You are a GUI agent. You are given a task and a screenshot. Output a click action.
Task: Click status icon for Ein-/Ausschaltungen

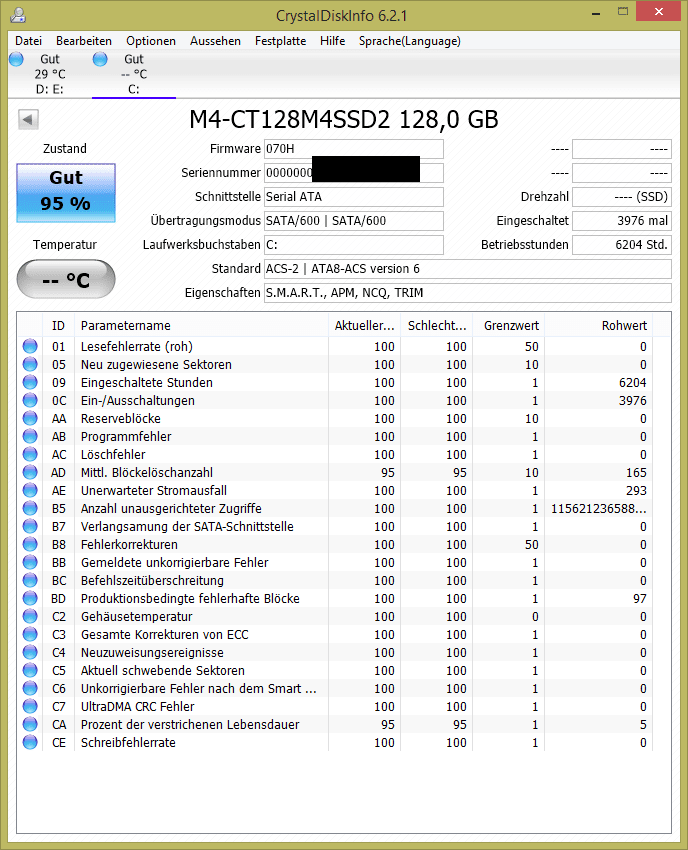coord(30,400)
